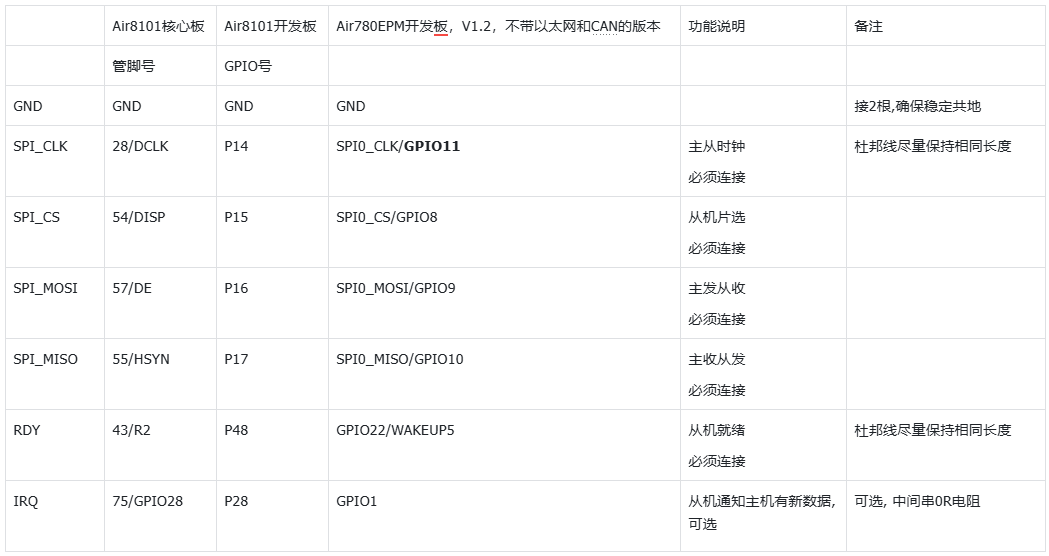The image size is (1049, 556).
Task: Click the P17 cell
Action: tap(272, 373)
